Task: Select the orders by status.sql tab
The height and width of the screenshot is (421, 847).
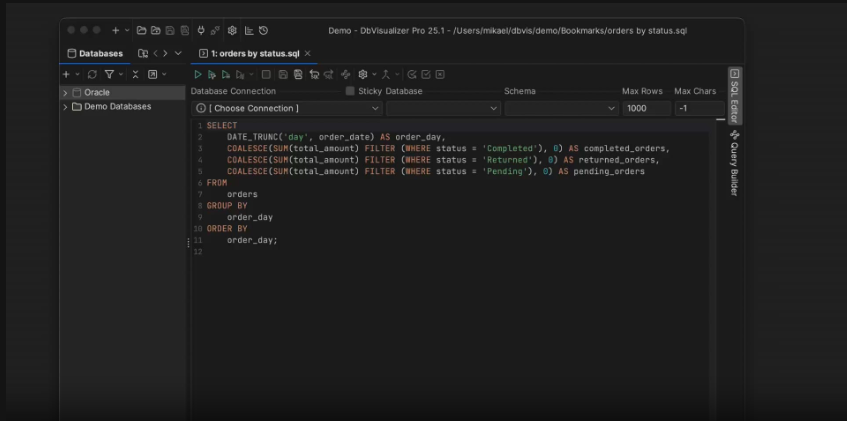Action: click(254, 53)
